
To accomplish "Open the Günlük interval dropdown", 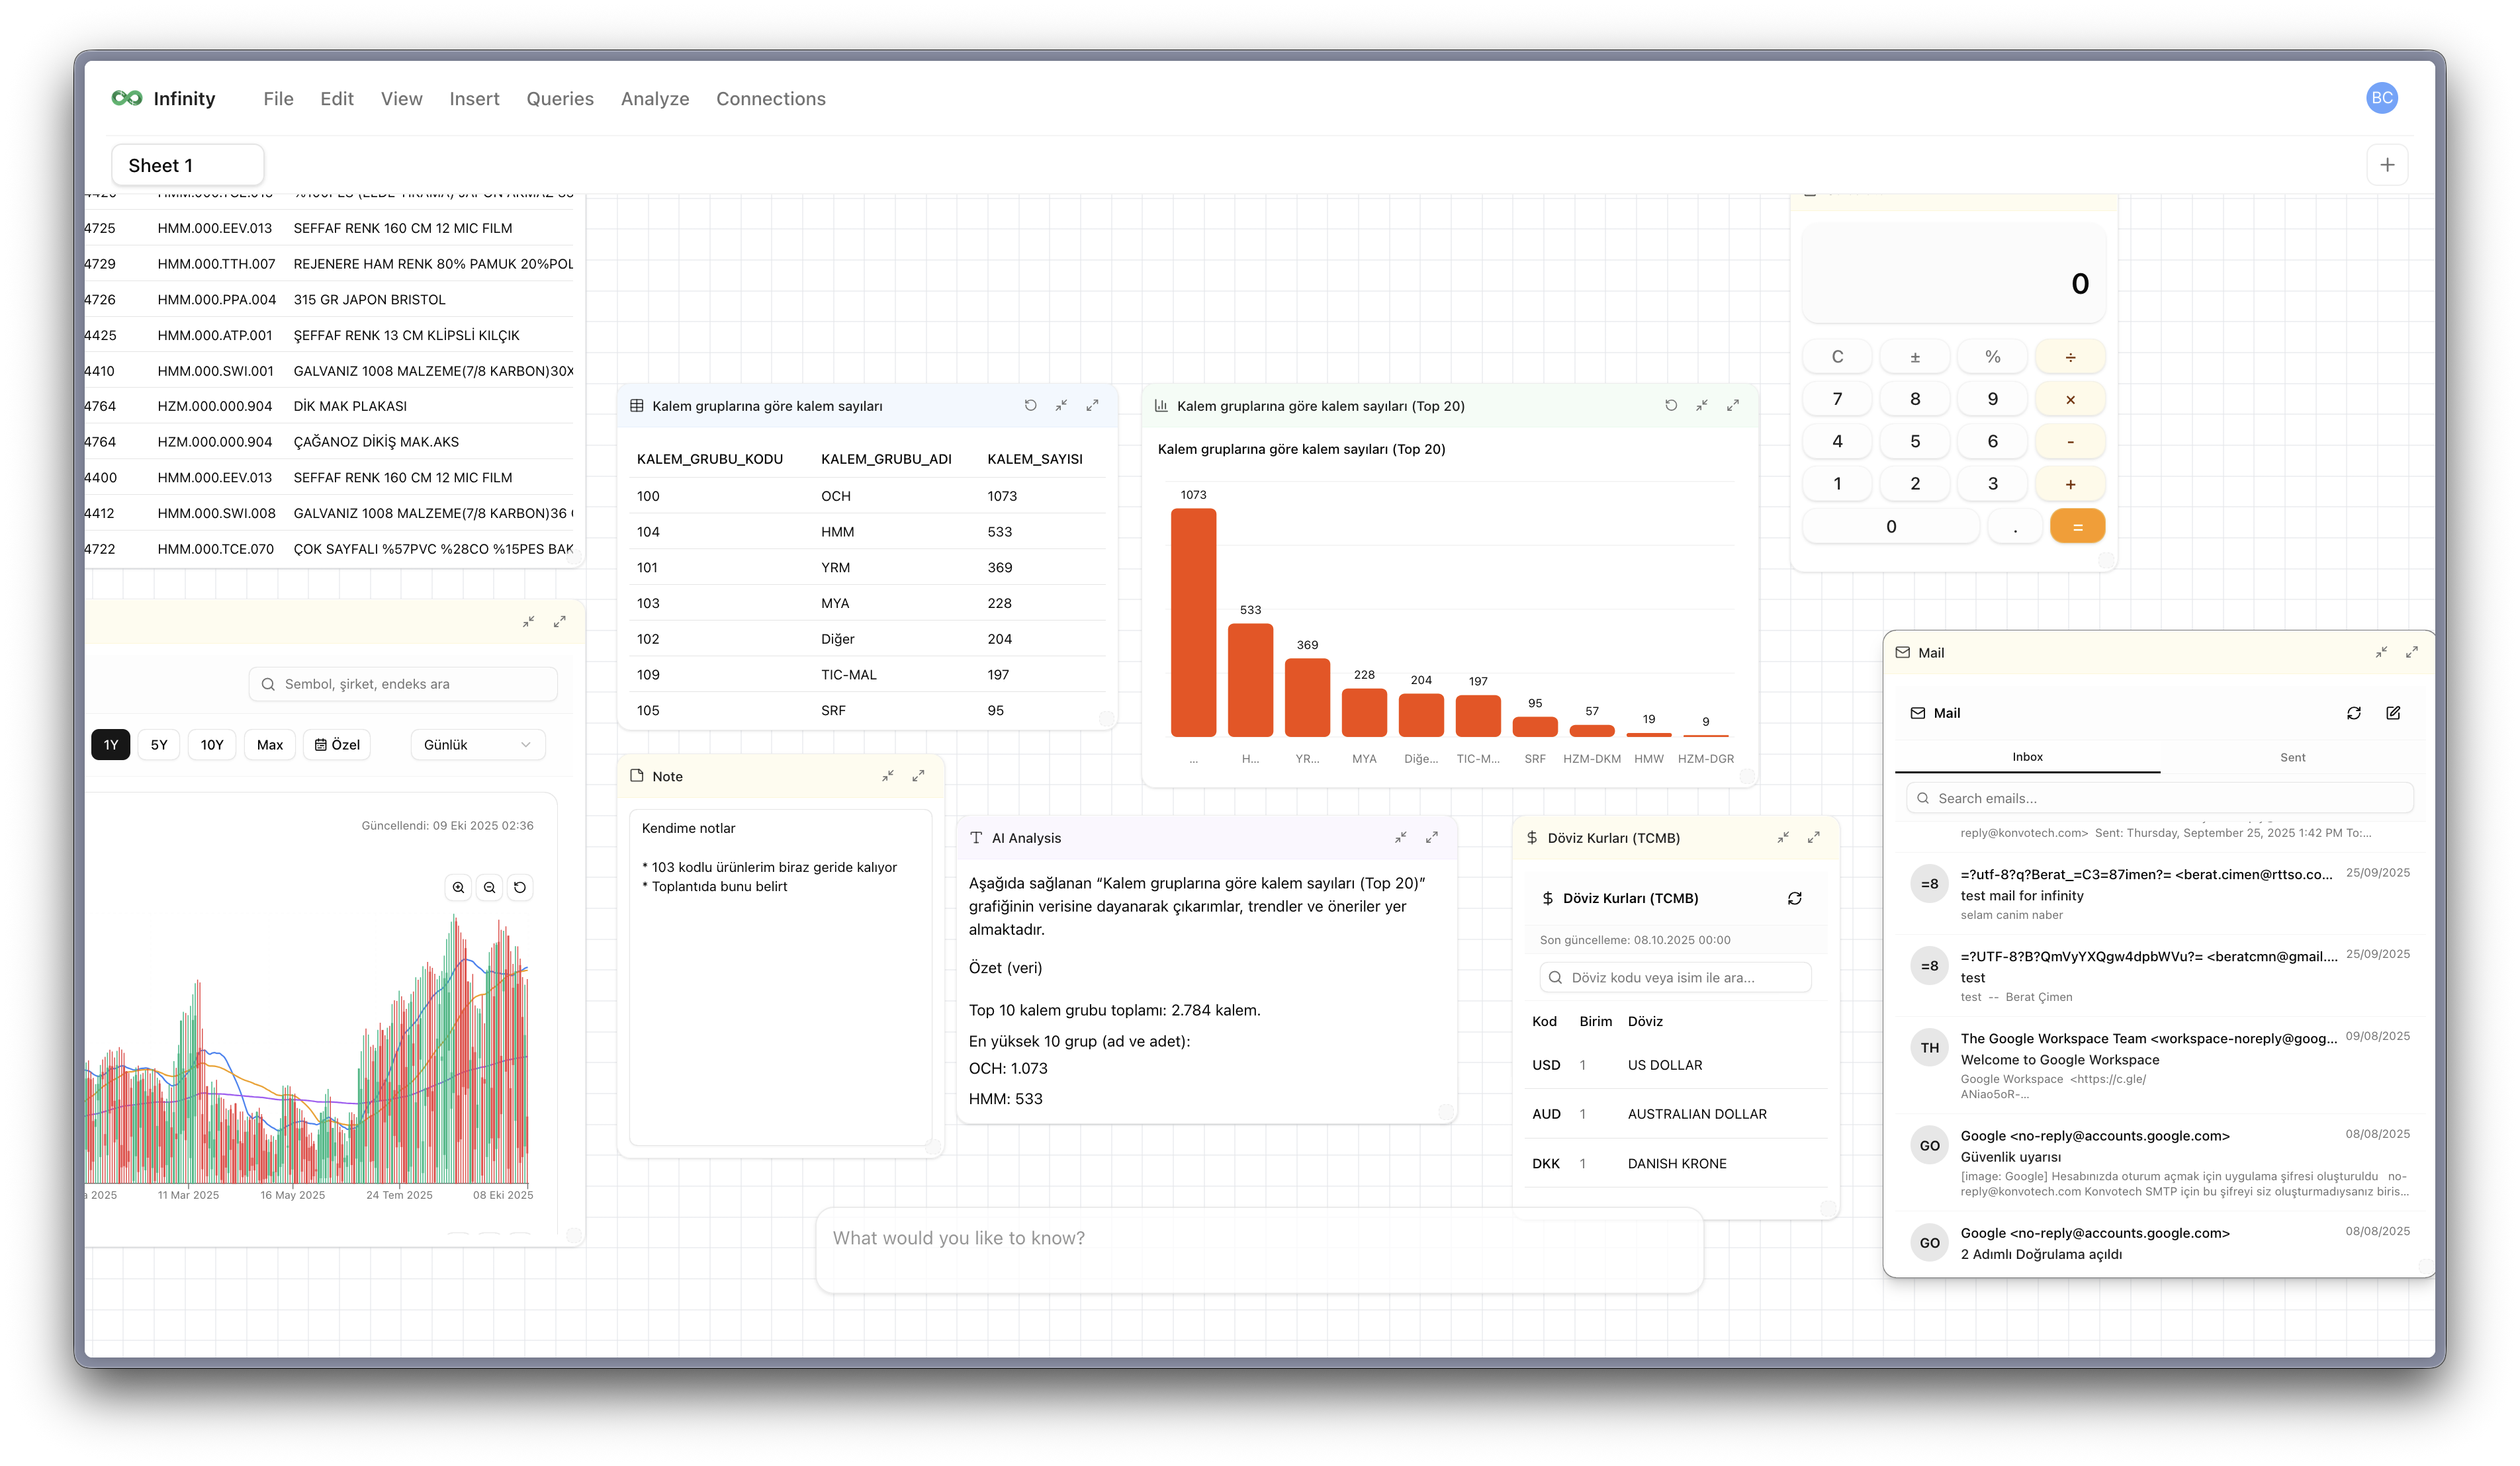I will click(x=477, y=745).
